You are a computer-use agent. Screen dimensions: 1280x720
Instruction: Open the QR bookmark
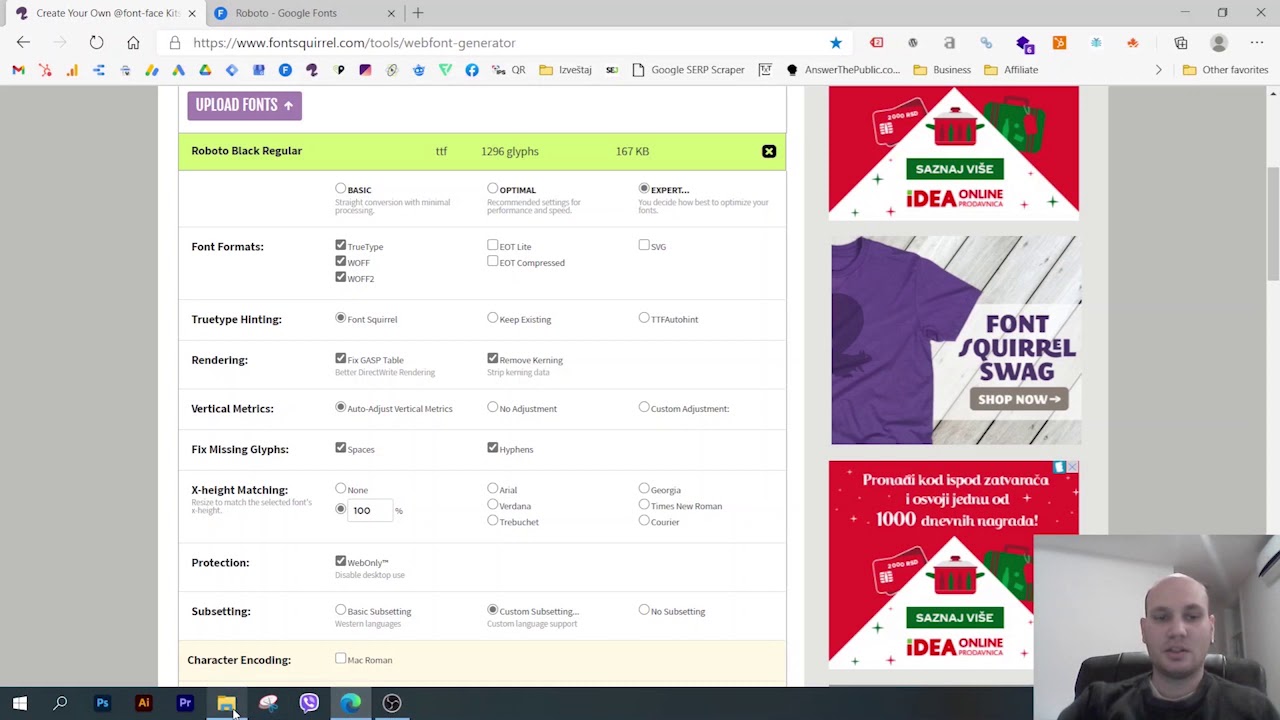(510, 70)
